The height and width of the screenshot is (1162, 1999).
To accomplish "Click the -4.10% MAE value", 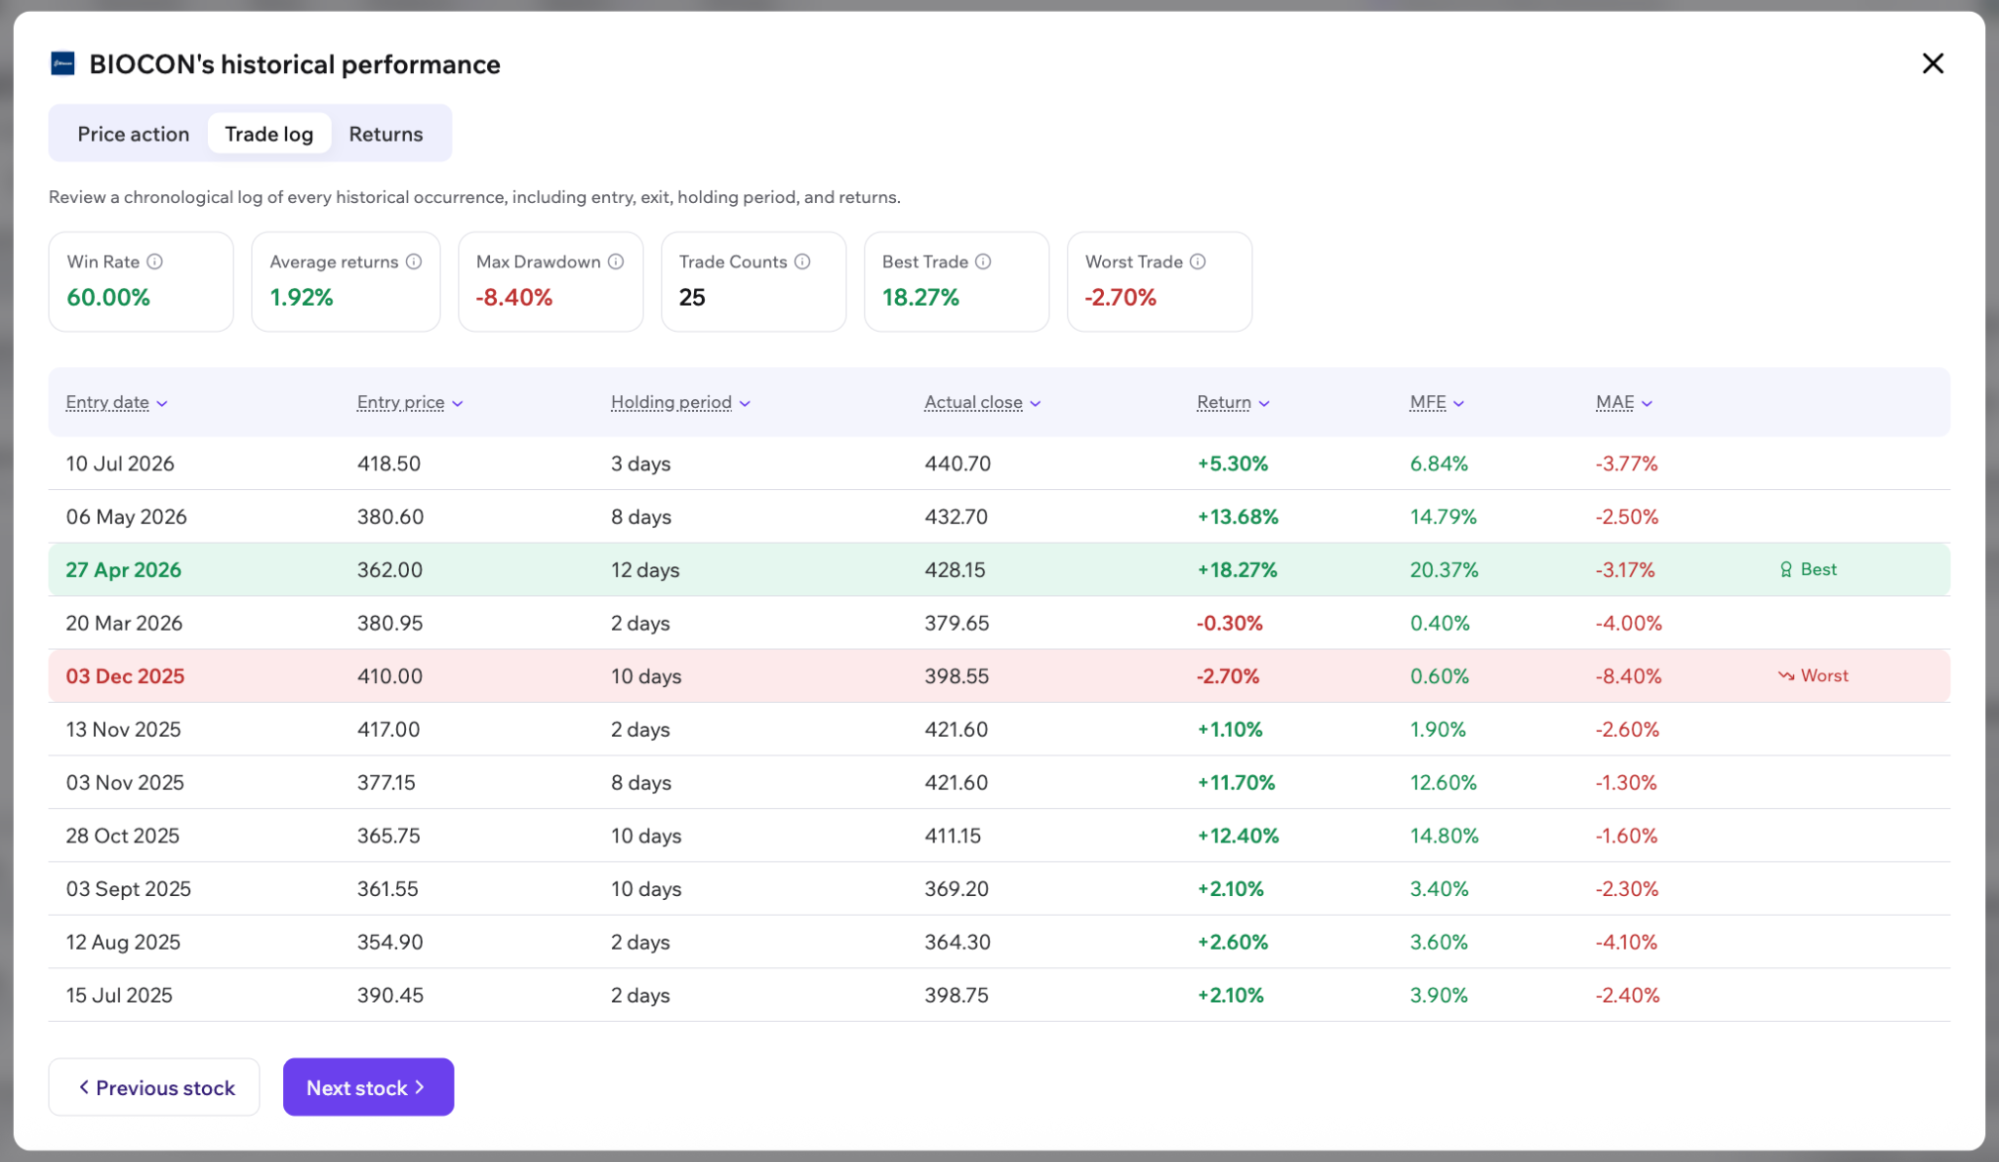I will [1627, 942].
